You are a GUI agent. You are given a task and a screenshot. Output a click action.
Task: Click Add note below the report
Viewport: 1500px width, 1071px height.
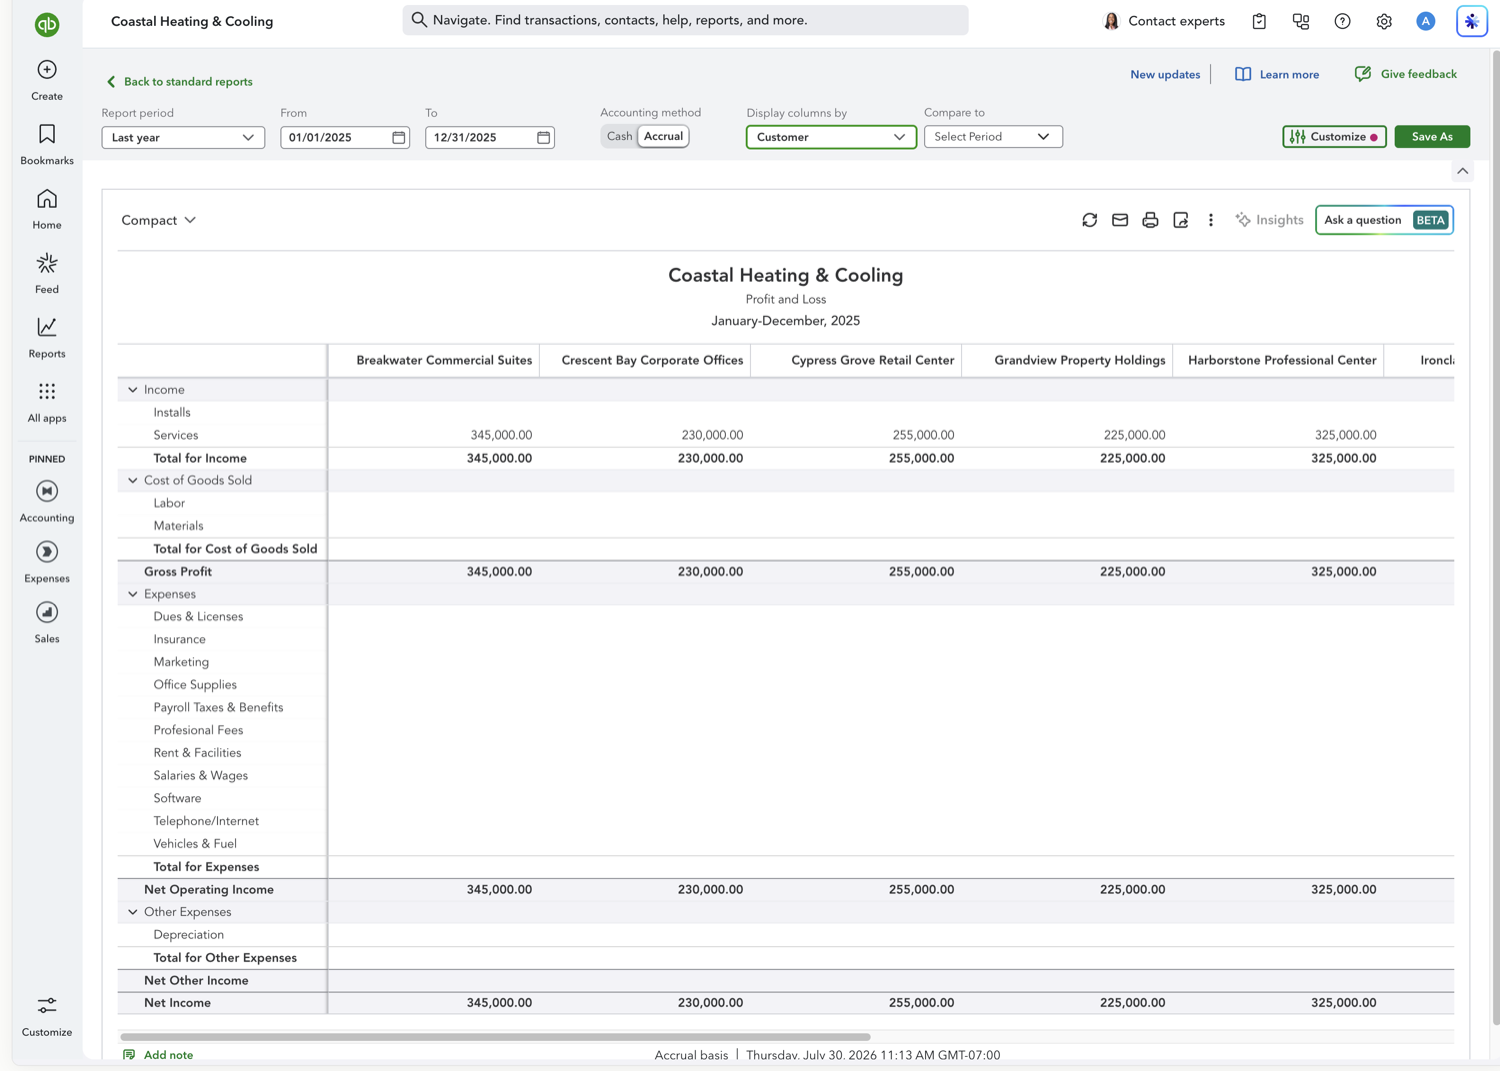click(158, 1055)
